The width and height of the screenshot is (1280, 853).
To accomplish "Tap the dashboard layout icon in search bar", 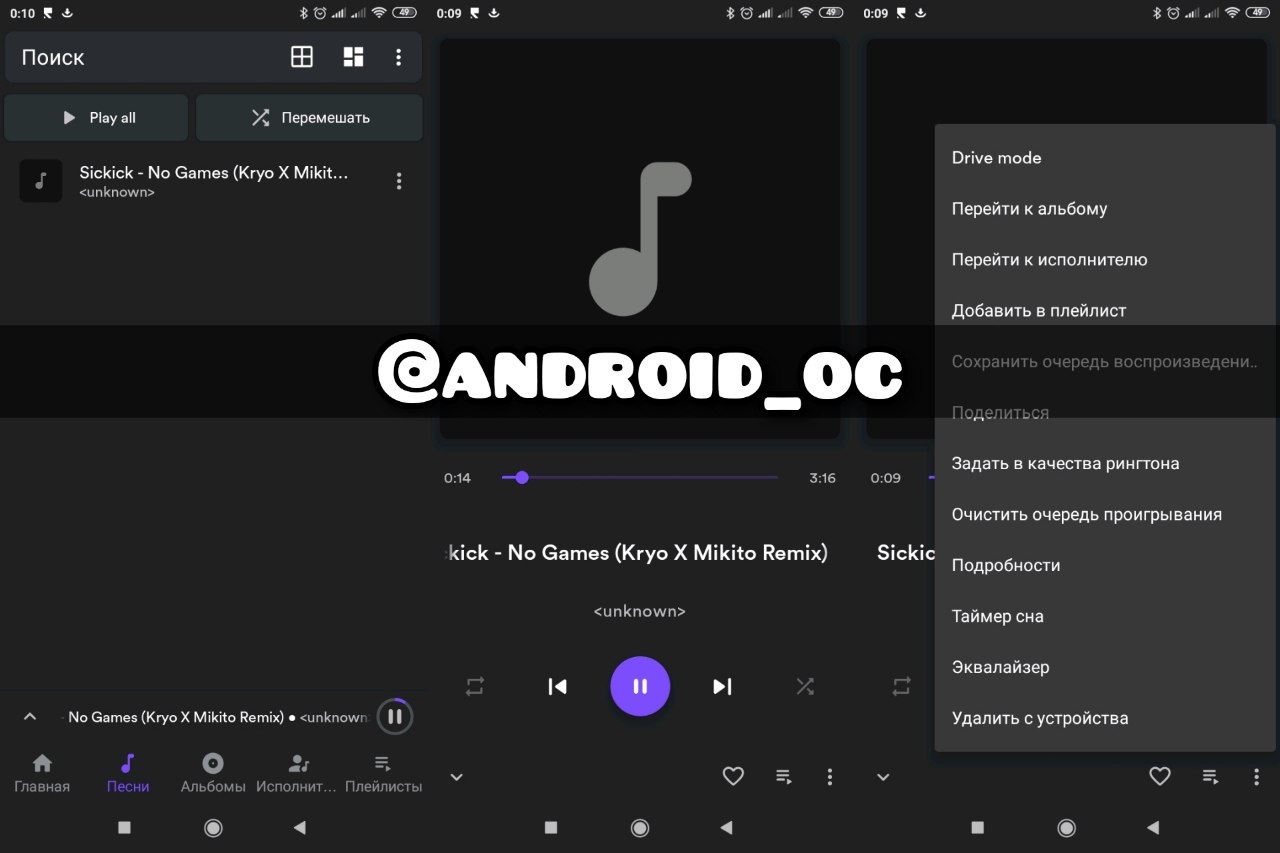I will click(353, 57).
